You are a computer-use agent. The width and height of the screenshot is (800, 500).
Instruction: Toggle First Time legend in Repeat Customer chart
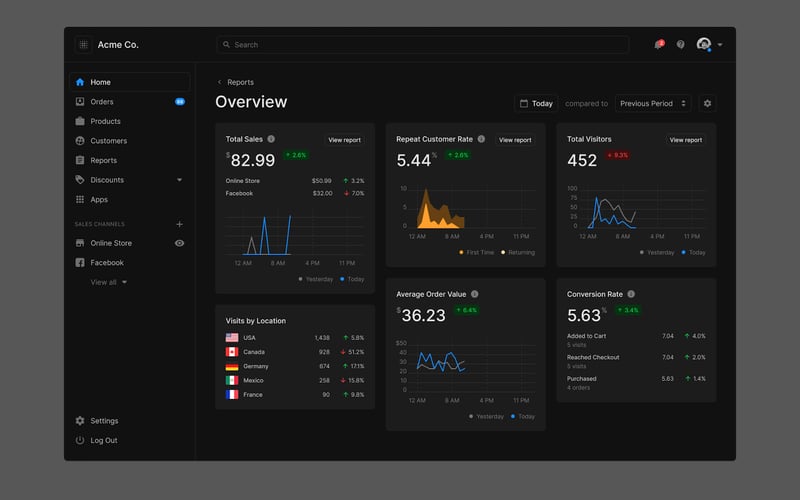[477, 253]
